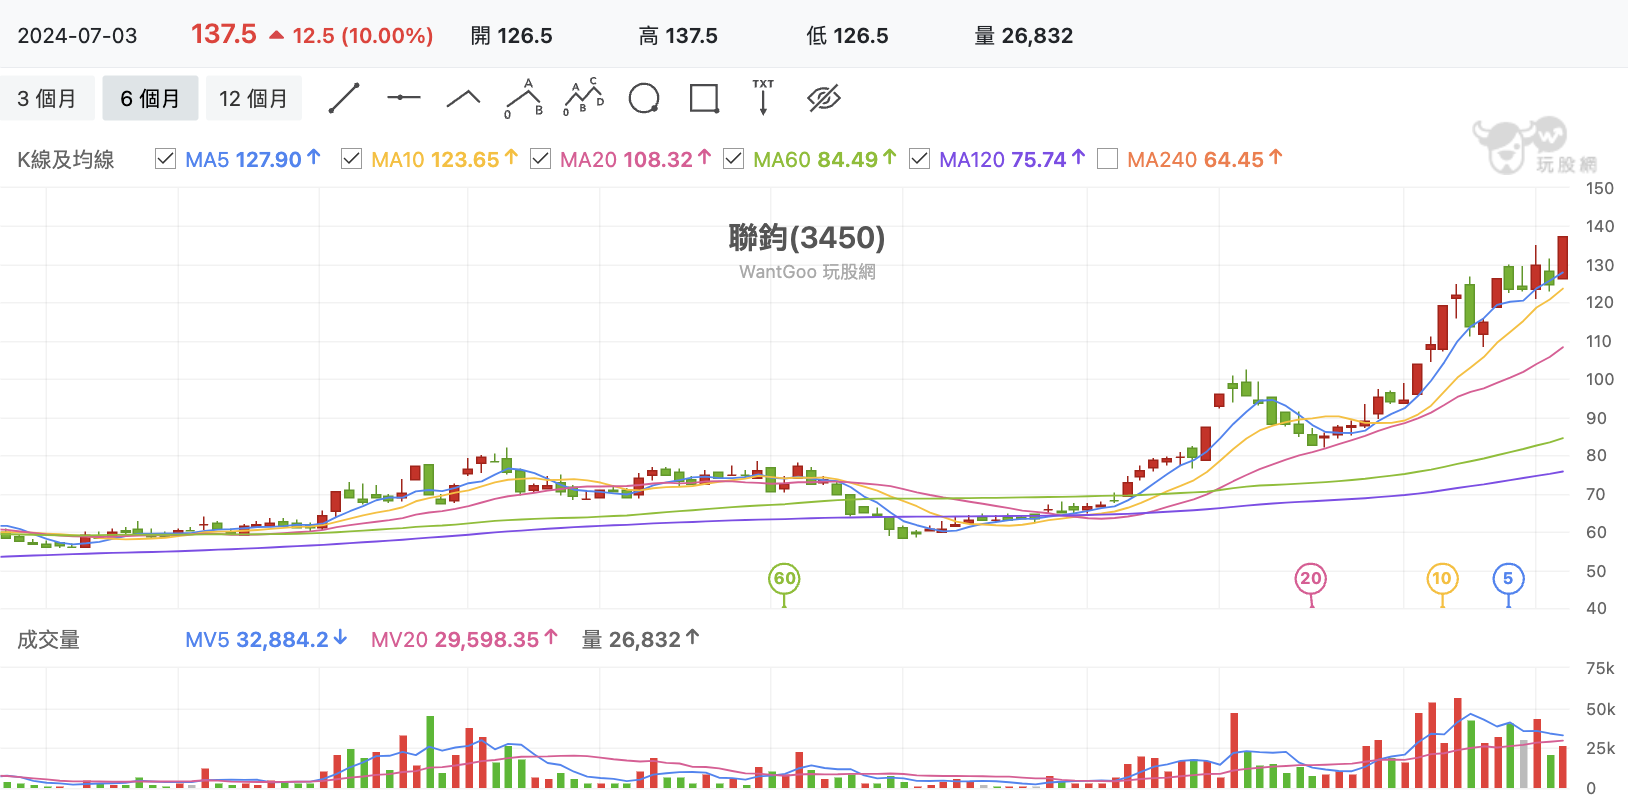Uncheck the MA5 moving average checkbox
The width and height of the screenshot is (1628, 798).
click(x=166, y=159)
